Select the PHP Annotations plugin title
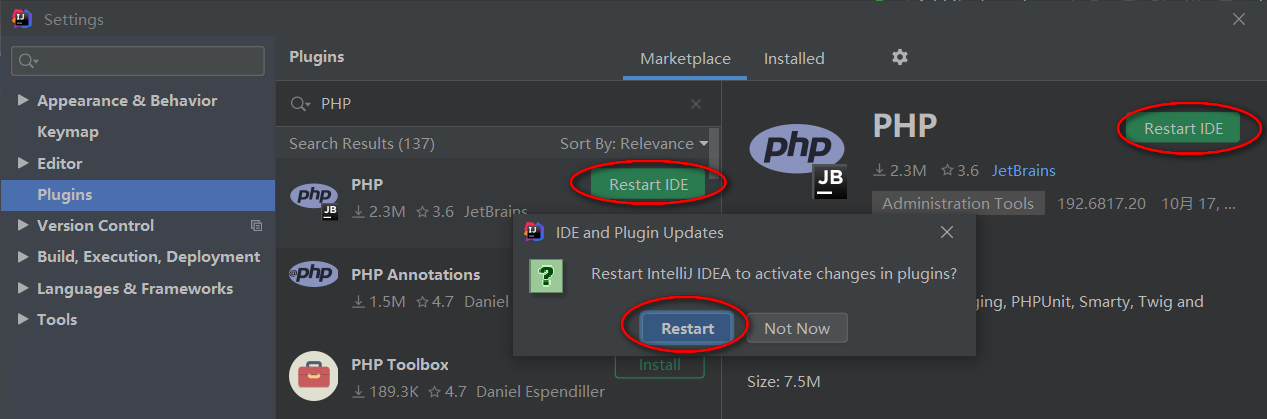Screen dimensions: 1267x419 click(416, 274)
